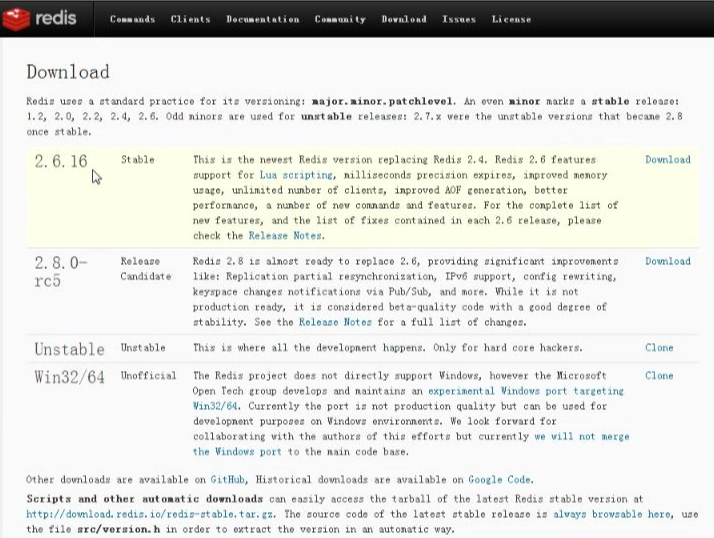
Task: Click version number 2.6.16
Action: (61, 161)
